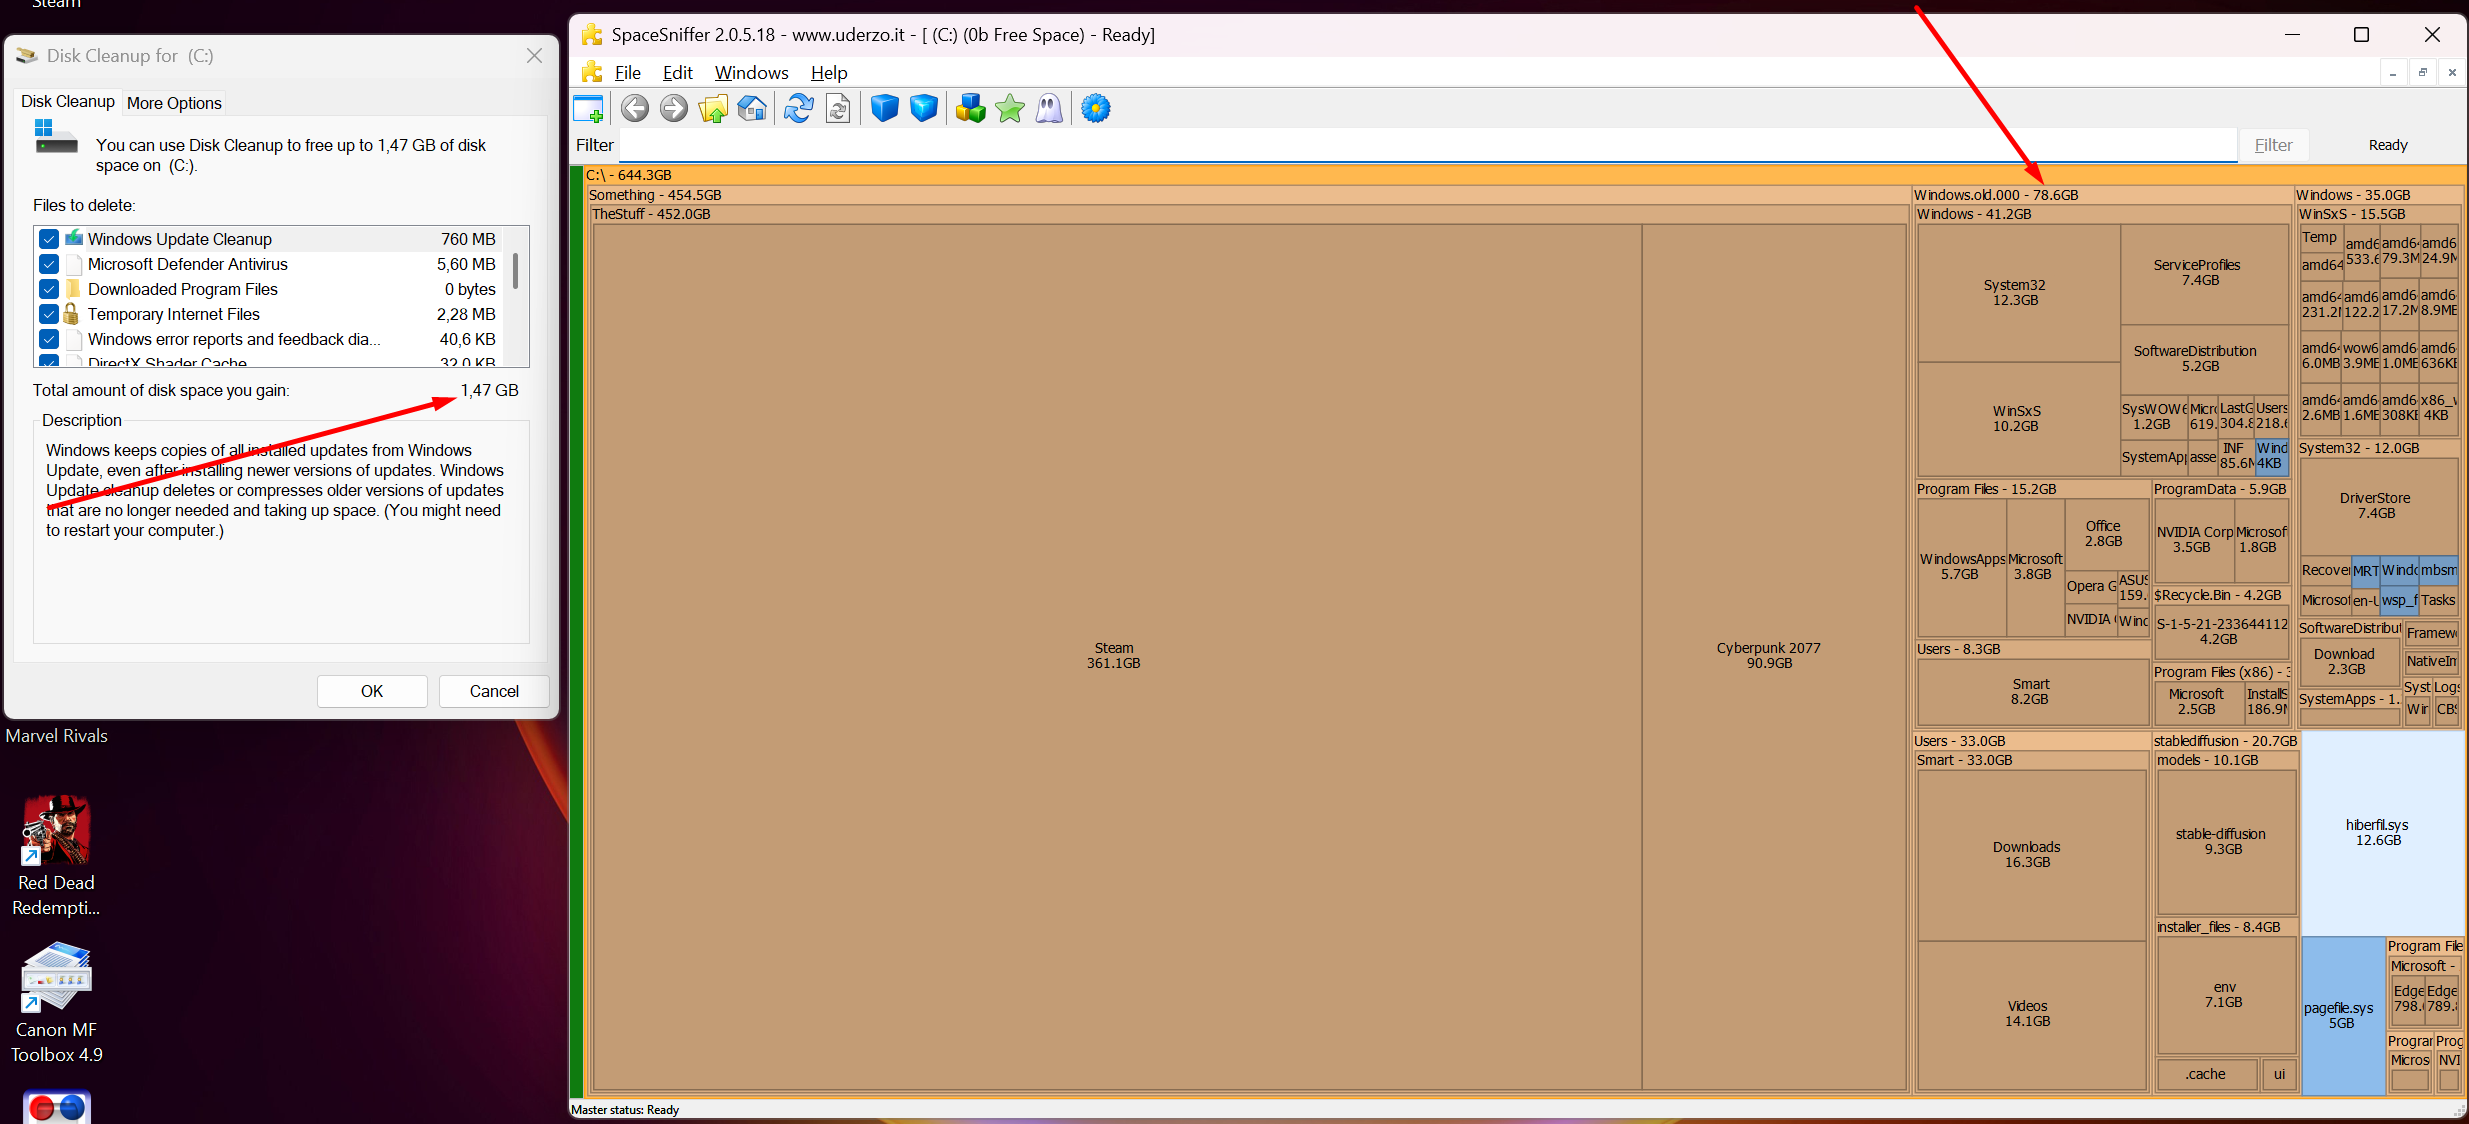Toggle the ghost unknown space icon

point(1049,108)
